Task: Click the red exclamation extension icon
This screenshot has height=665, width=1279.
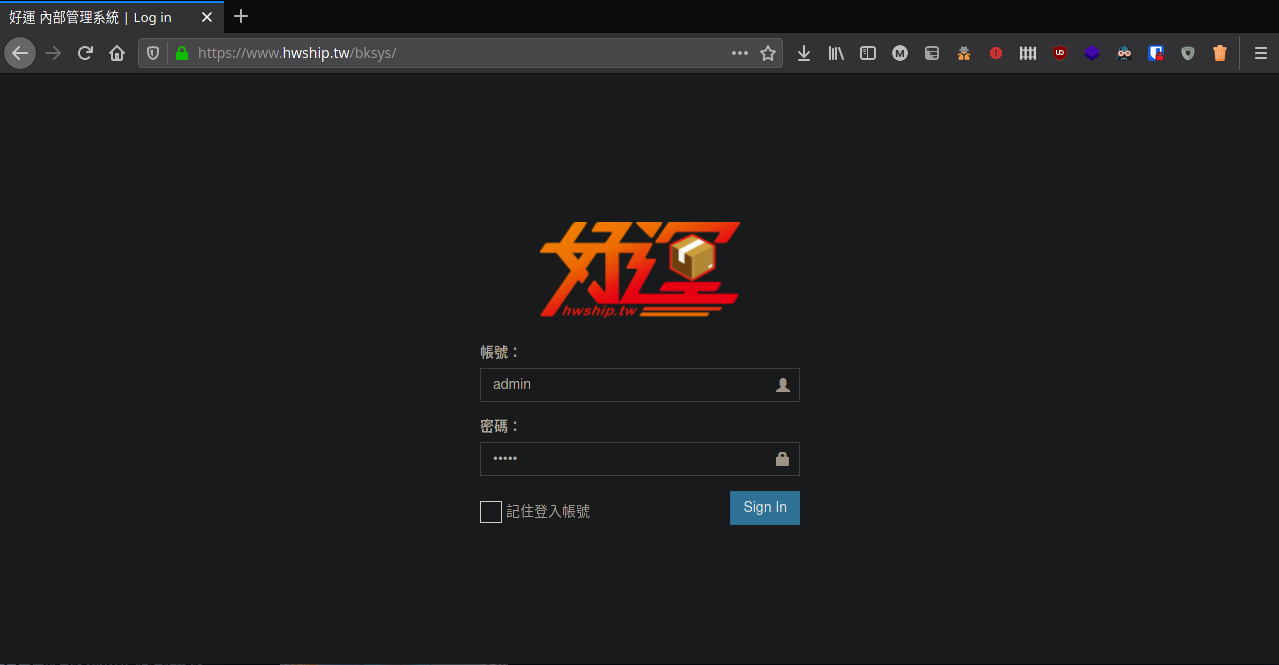Action: [996, 53]
